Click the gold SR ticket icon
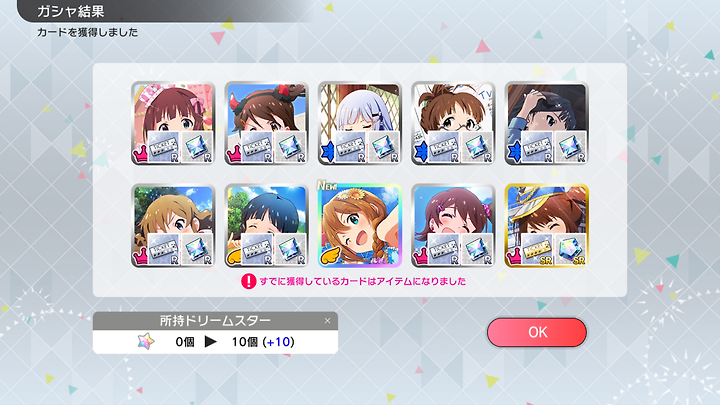The width and height of the screenshot is (720, 405). click(537, 249)
